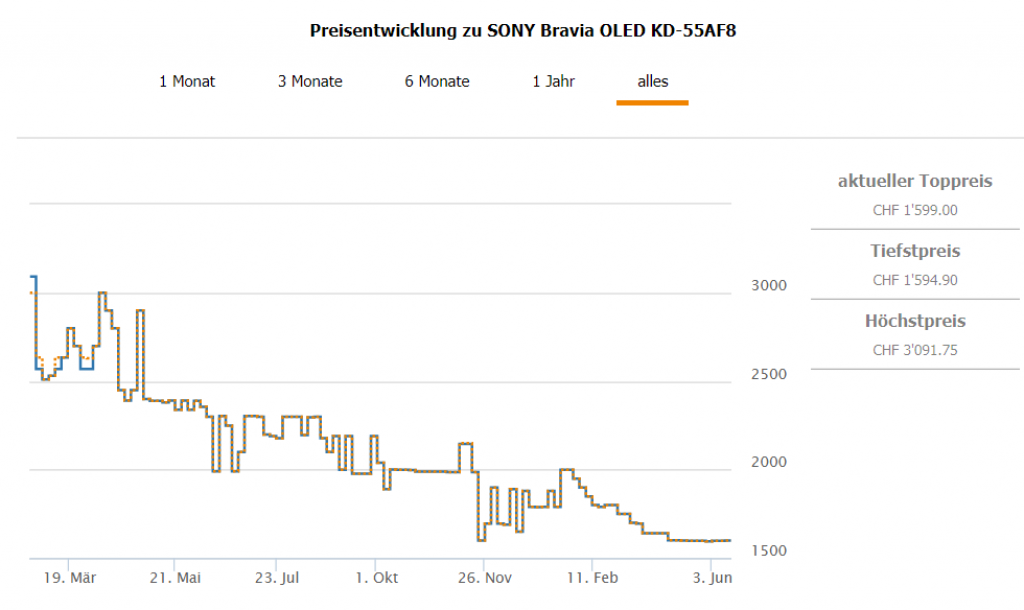Viewport: 1024px width, 610px height.
Task: Show the "6 Monate" price history
Action: tap(437, 82)
